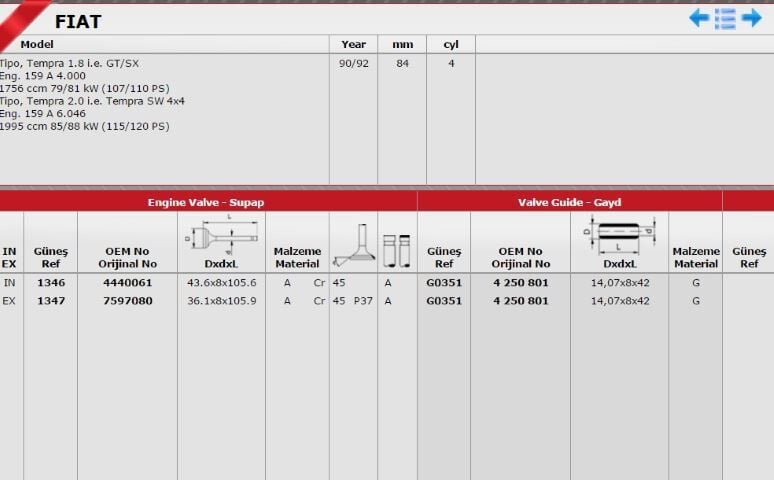Click cylinder count value 4
This screenshot has height=480, width=774.
click(x=451, y=63)
